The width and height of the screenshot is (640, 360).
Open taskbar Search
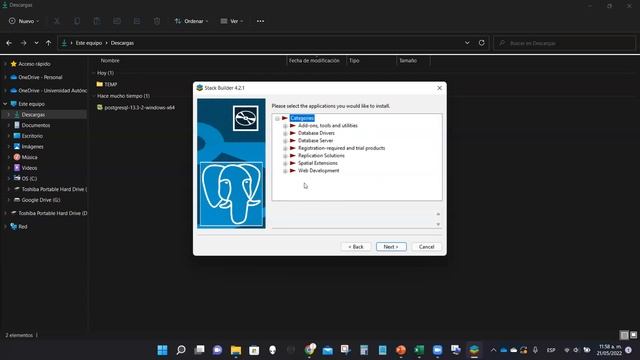tap(181, 350)
